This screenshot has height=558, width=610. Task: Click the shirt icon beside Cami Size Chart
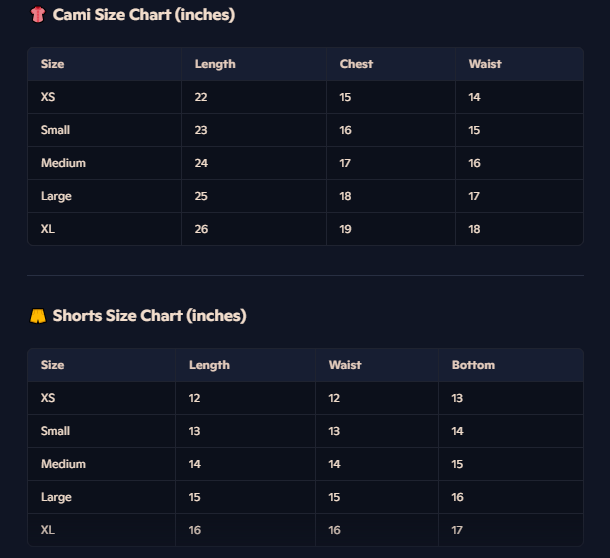tap(38, 15)
